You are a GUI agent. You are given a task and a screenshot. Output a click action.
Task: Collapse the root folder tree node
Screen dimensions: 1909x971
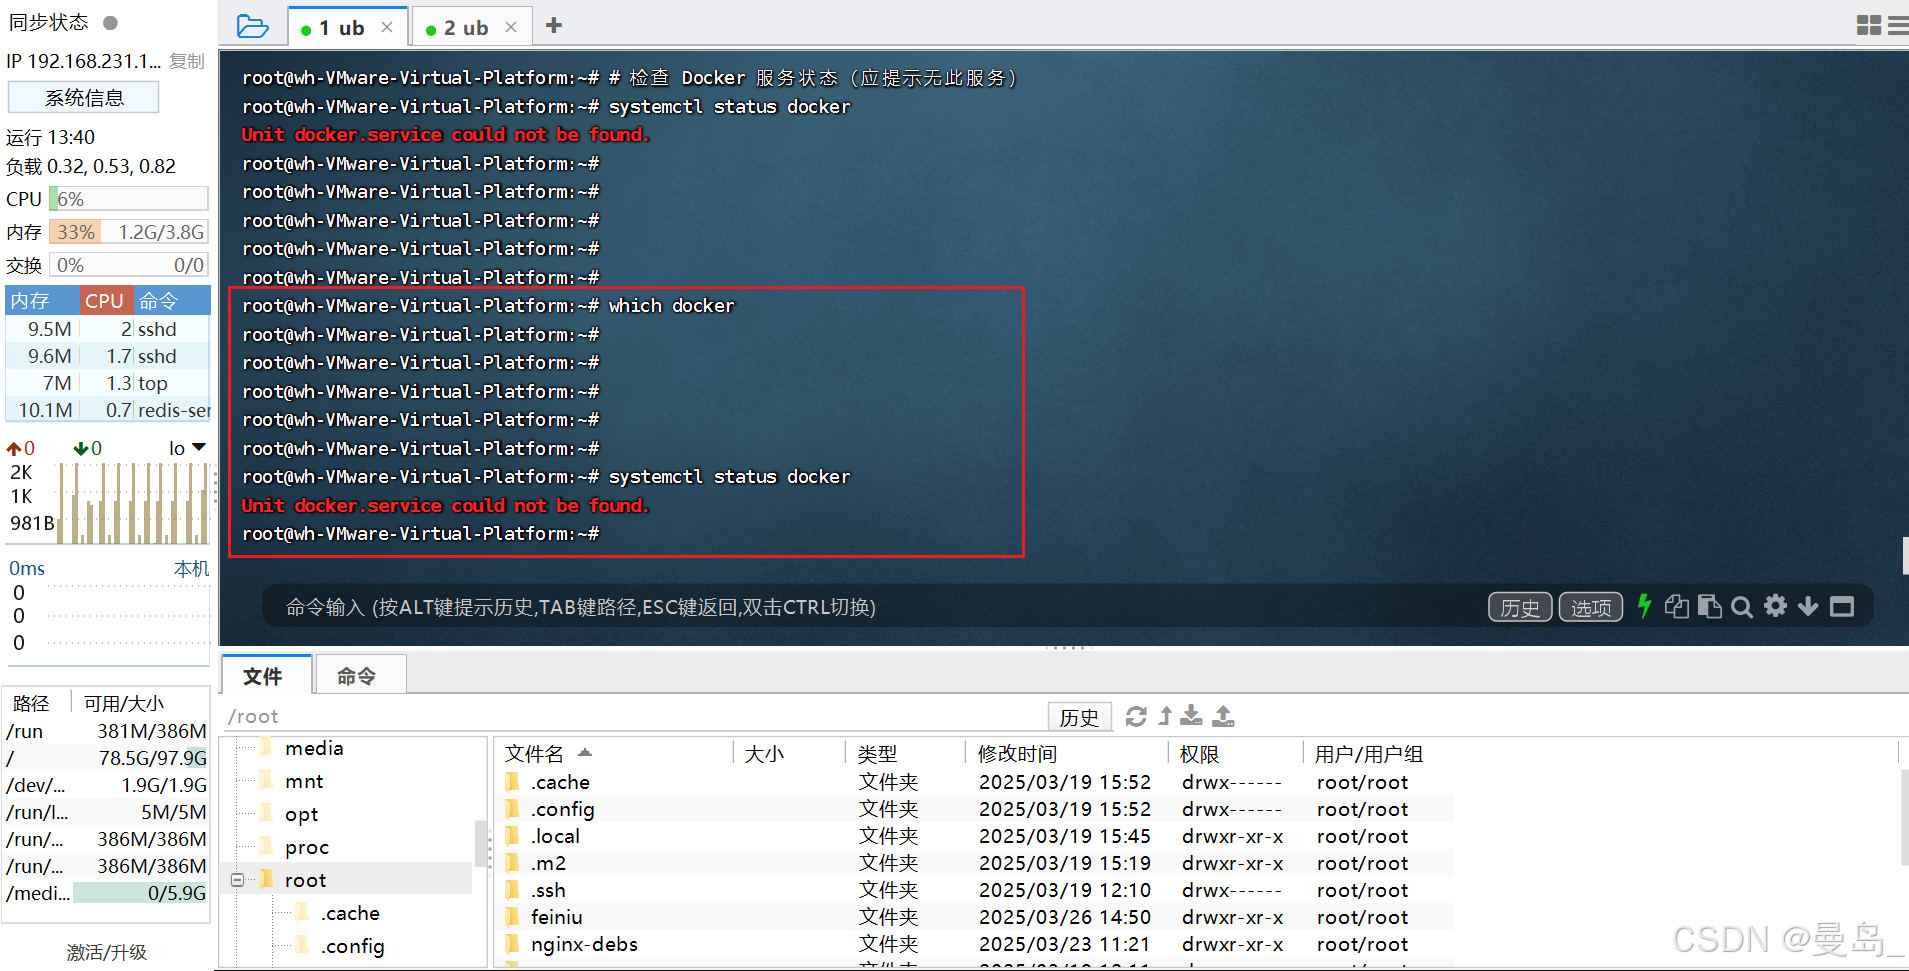tap(238, 880)
